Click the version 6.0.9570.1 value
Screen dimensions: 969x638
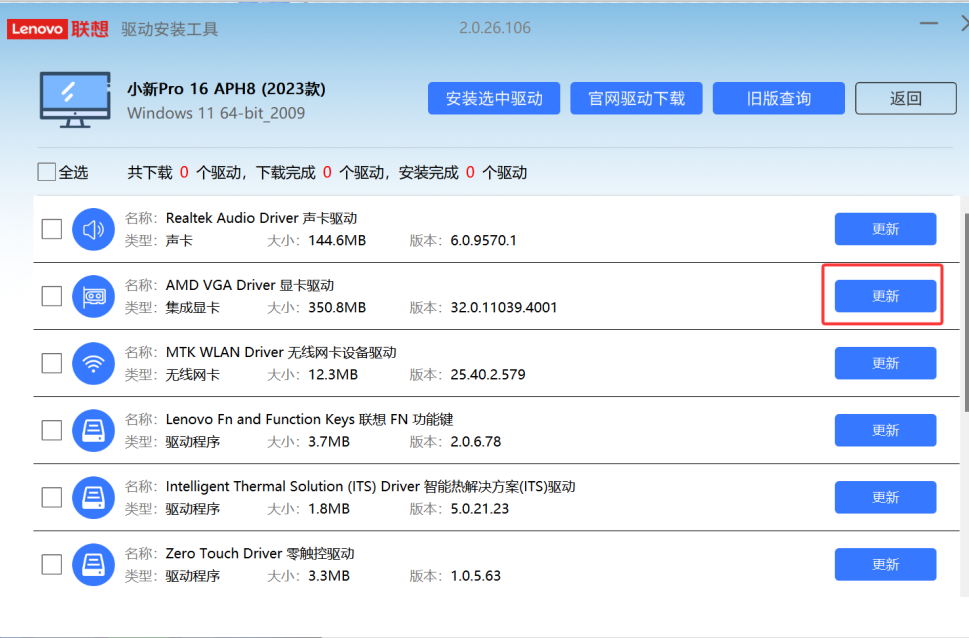coord(483,240)
